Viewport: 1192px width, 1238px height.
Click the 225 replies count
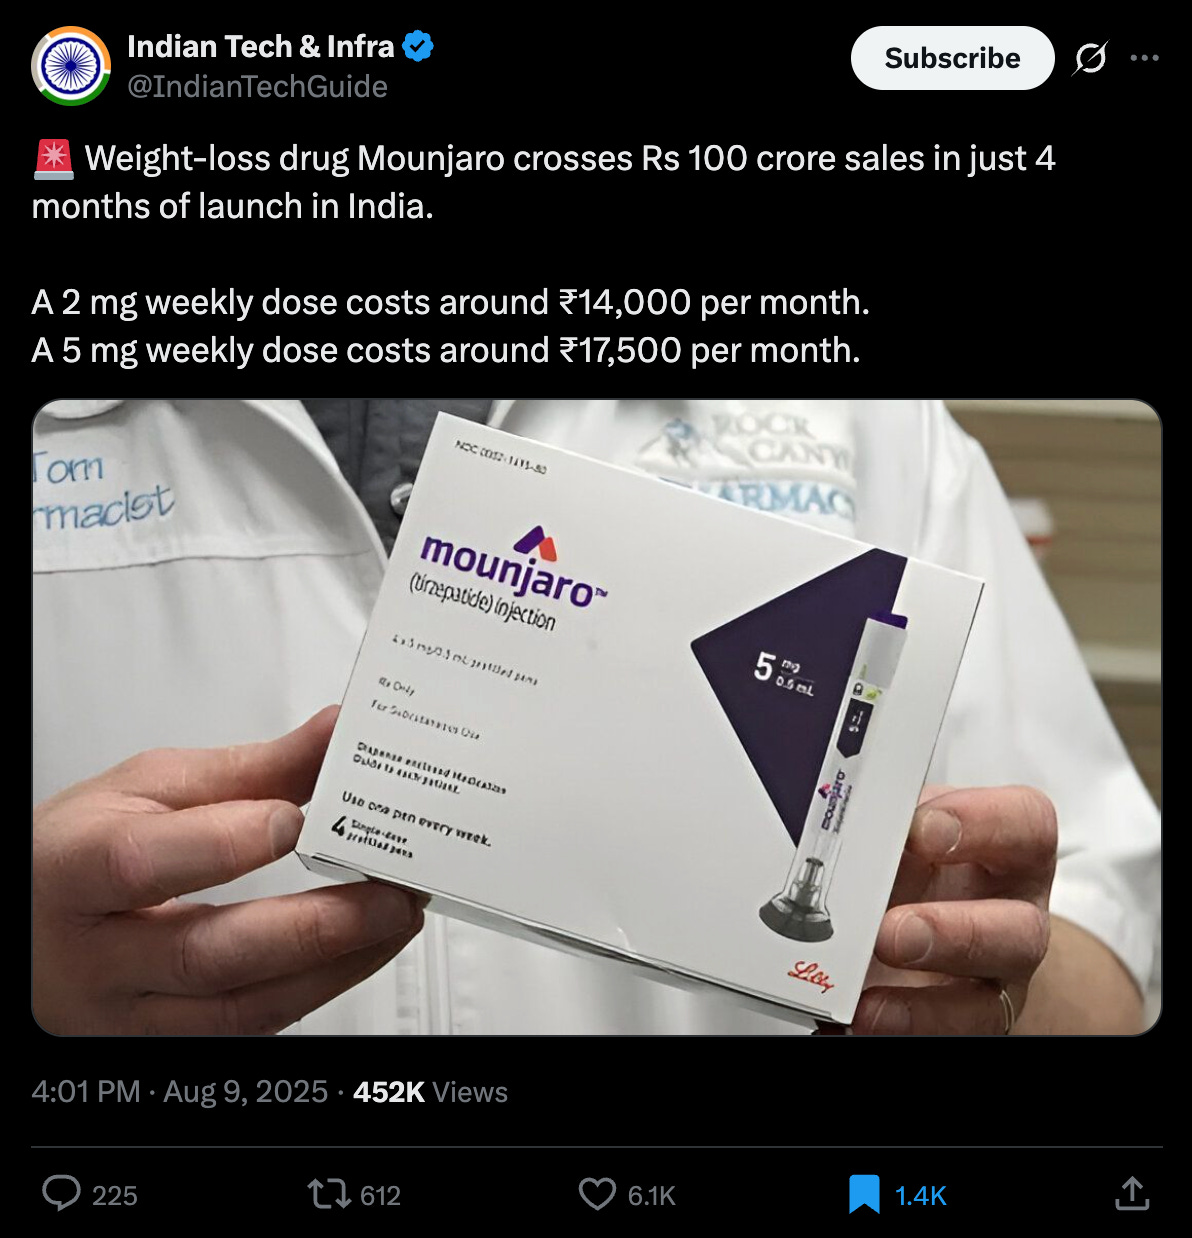coord(115,1196)
